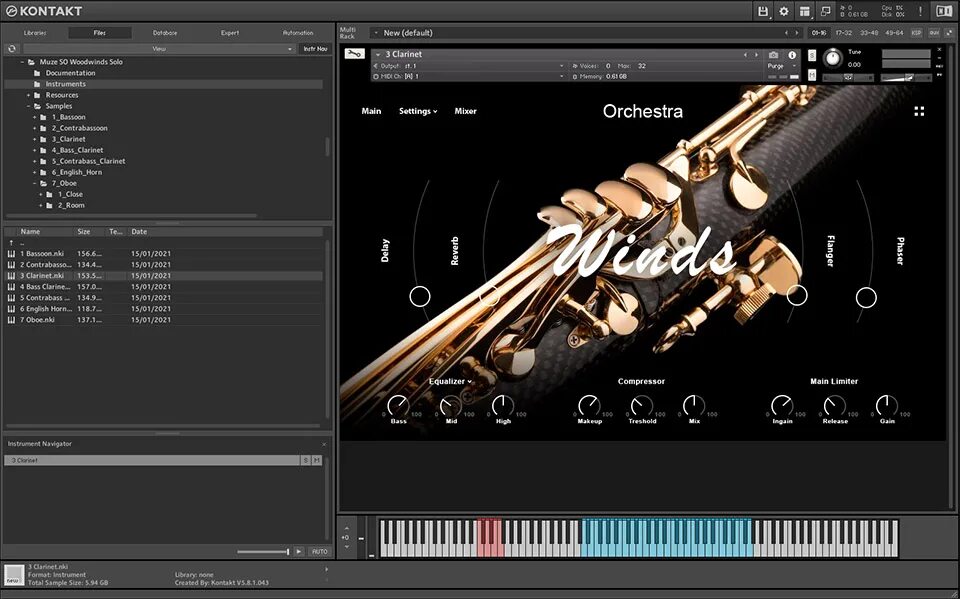960x599 pixels.
Task: Open instrument edit wrench icon
Action: click(354, 54)
